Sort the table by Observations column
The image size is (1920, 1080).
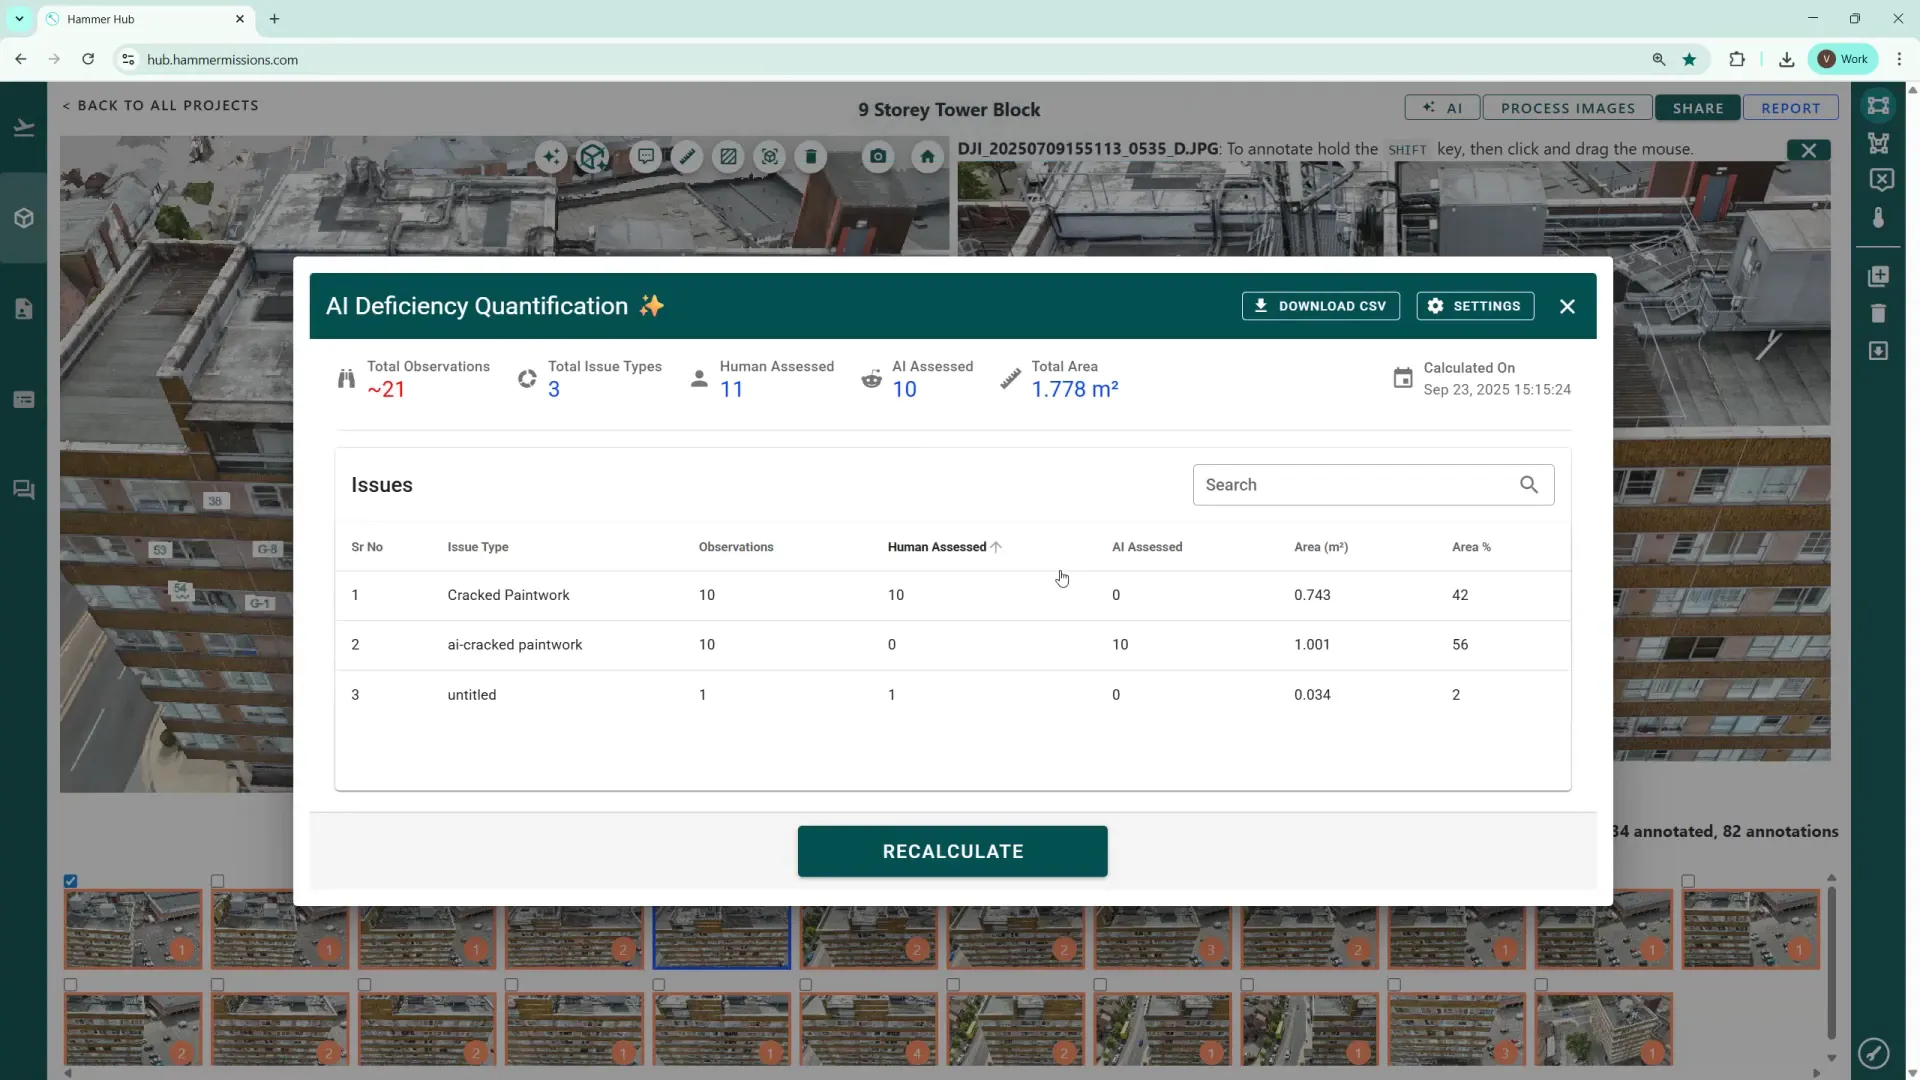coord(736,547)
